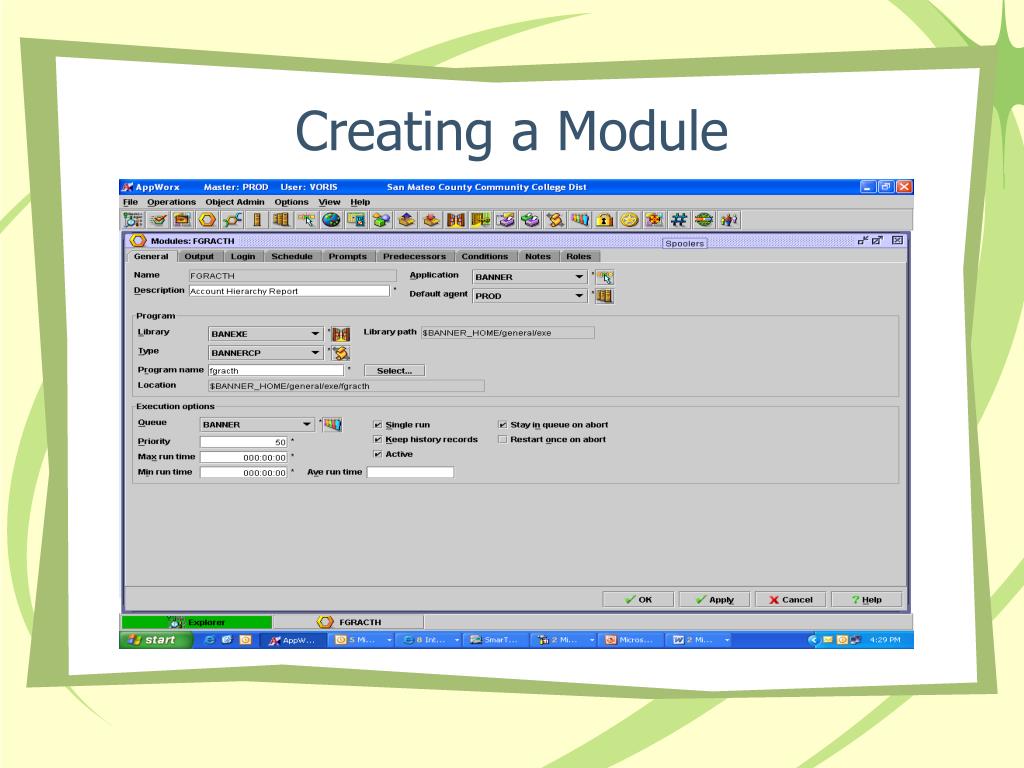The height and width of the screenshot is (768, 1024).
Task: Click the OK button
Action: 638,600
